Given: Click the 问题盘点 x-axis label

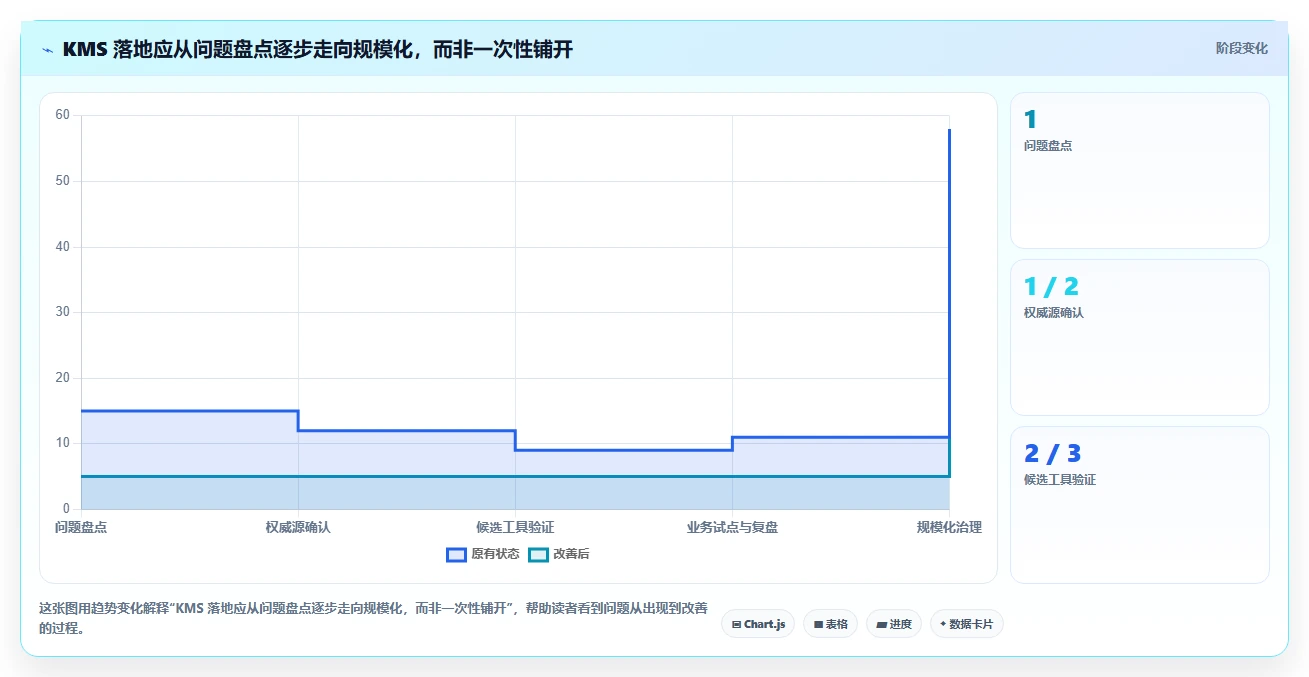Looking at the screenshot, I should [x=81, y=527].
